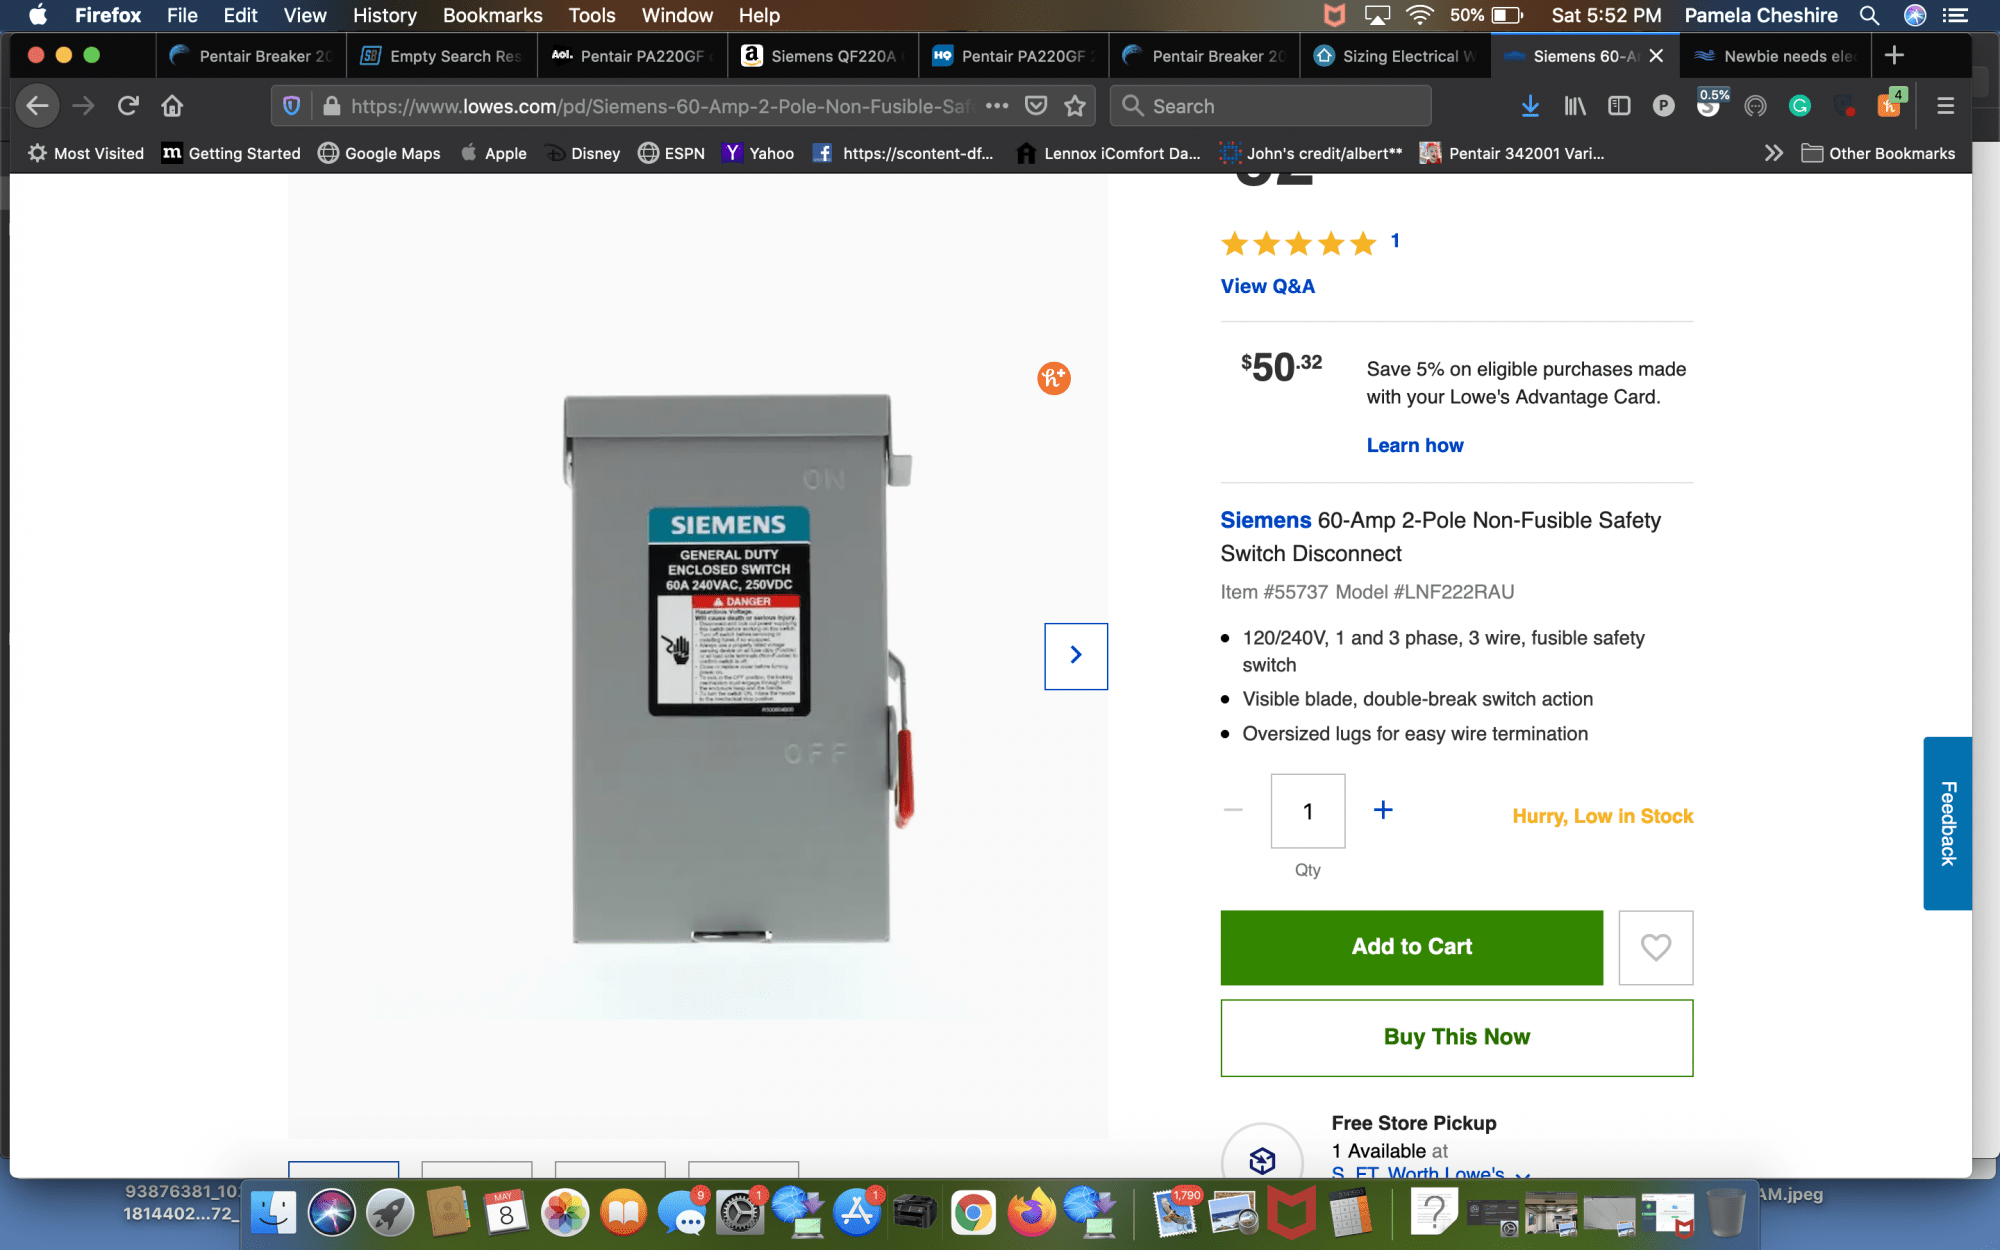The width and height of the screenshot is (2000, 1250).
Task: Open the Trash in the dock
Action: tap(1726, 1213)
